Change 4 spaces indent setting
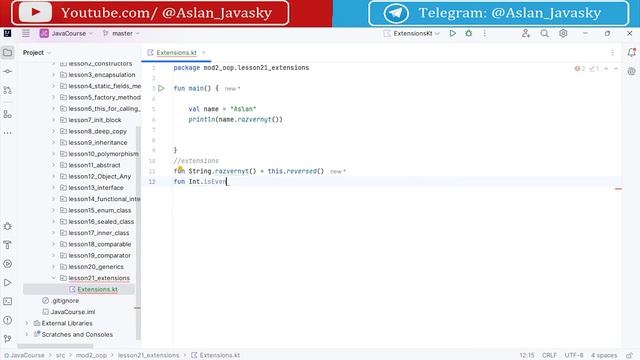This screenshot has height=360, width=640. tap(604, 356)
